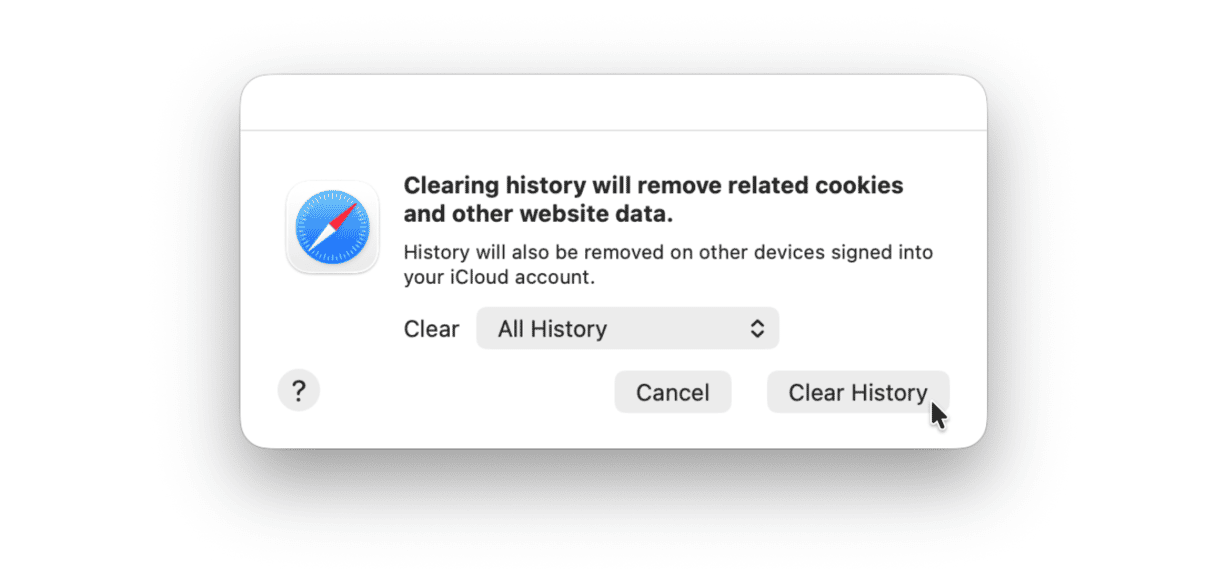Click the empty title area above the divider

[x=613, y=103]
